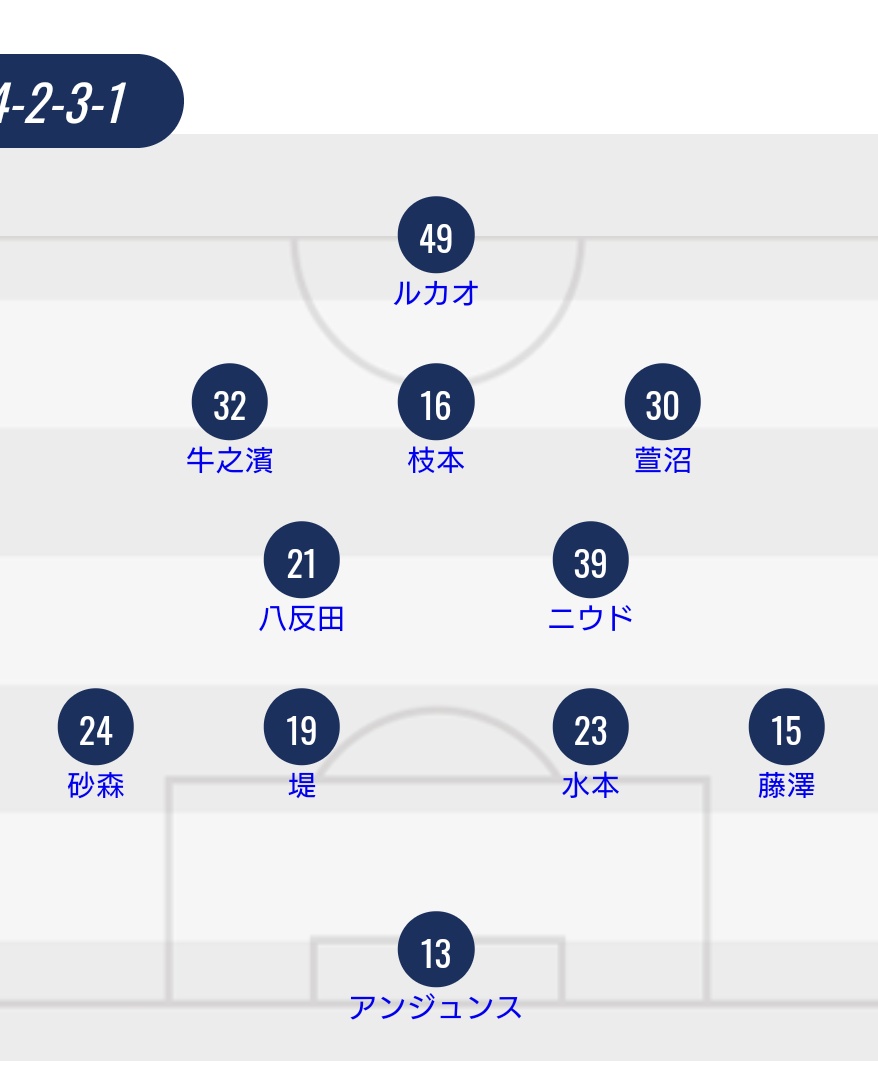Click the number 21 player badge
Screen dimensions: 878x1081
(301, 560)
